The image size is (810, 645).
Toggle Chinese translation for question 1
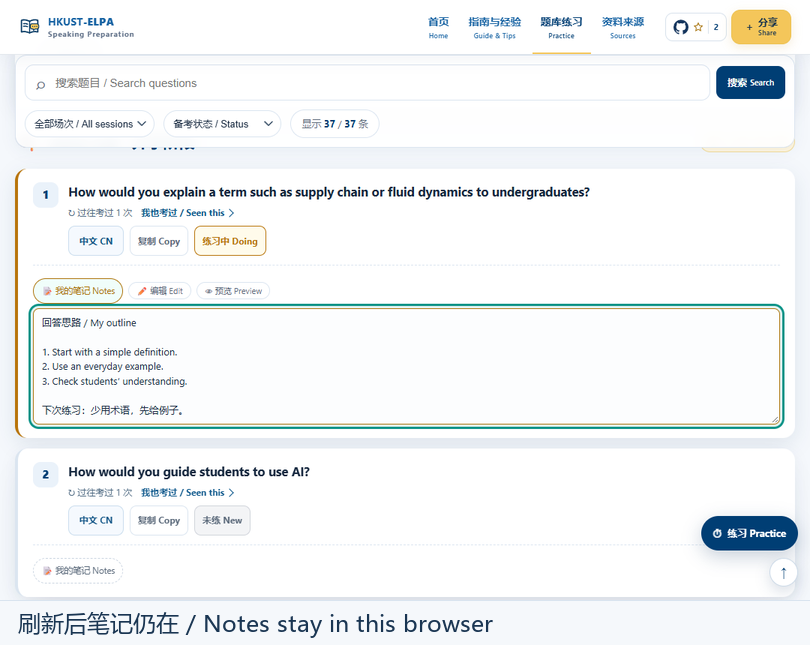coord(96,241)
